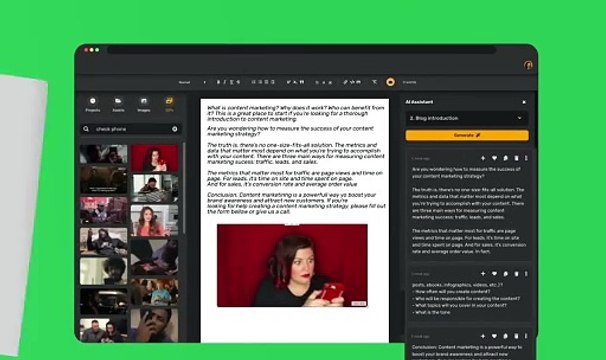Delete the 'posts, ebooks, infographics' result
This screenshot has height=360, width=606.
click(x=516, y=273)
